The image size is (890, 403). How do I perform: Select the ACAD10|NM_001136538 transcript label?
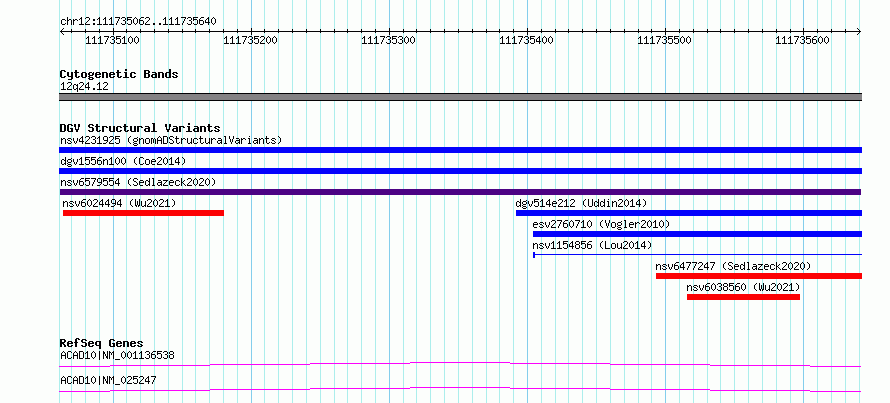pos(117,356)
